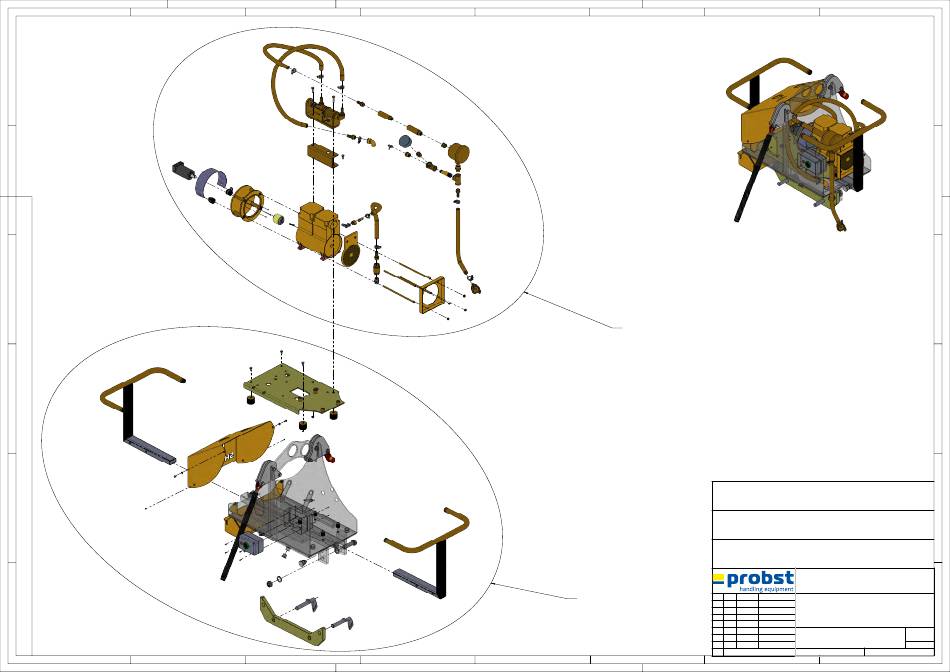The height and width of the screenshot is (672, 950).
Task: Click the top empty title block row
Action: click(822, 495)
